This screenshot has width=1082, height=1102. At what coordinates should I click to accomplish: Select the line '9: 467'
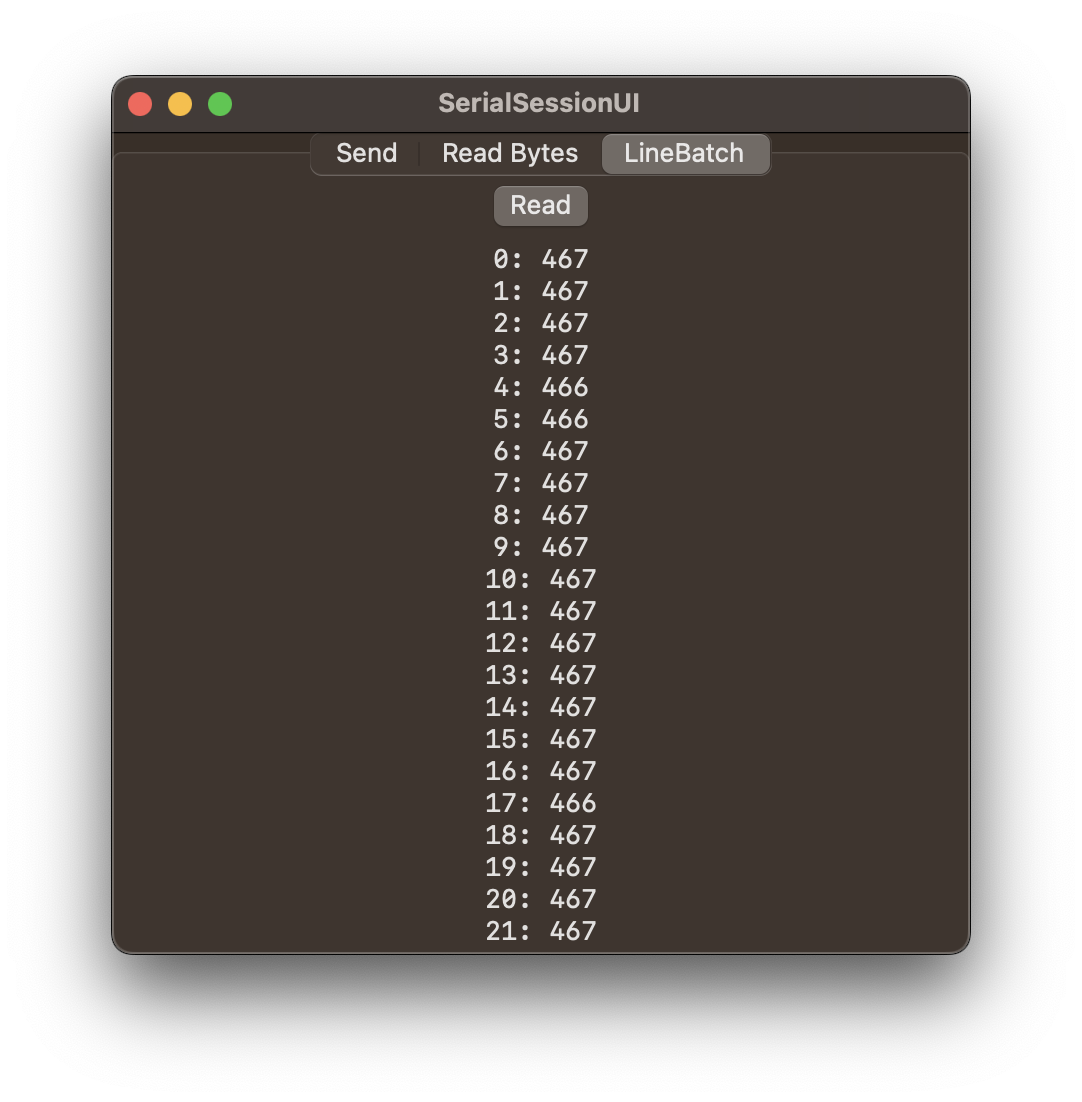click(540, 547)
